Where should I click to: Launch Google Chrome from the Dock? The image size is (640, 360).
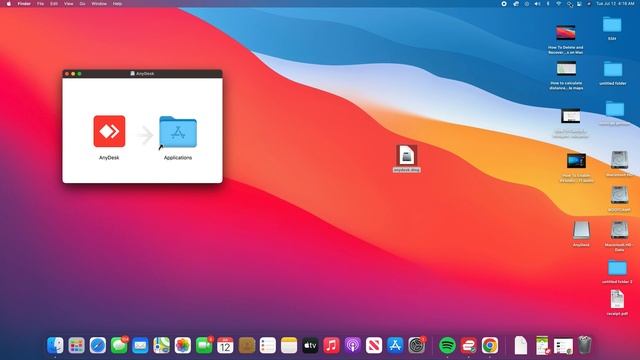(490, 346)
